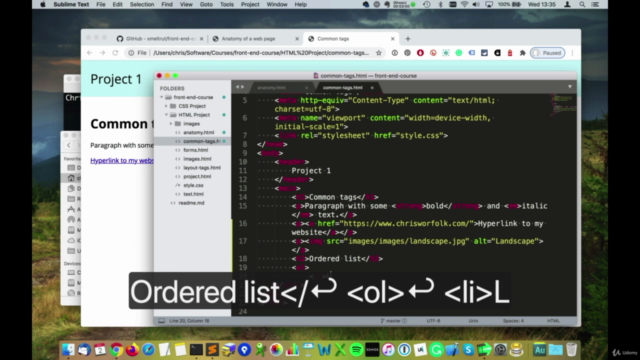Open readme.md in the sidebar
Screen dimensions: 640x360
(191, 203)
